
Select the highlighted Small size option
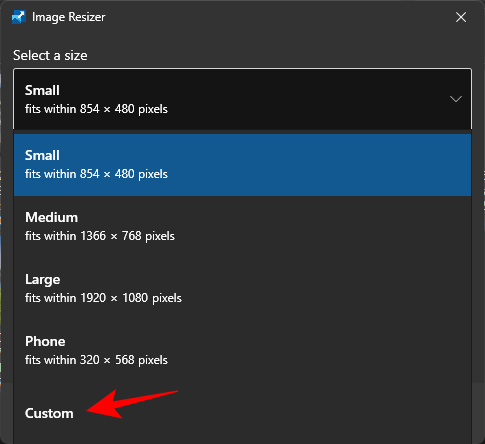(x=242, y=165)
